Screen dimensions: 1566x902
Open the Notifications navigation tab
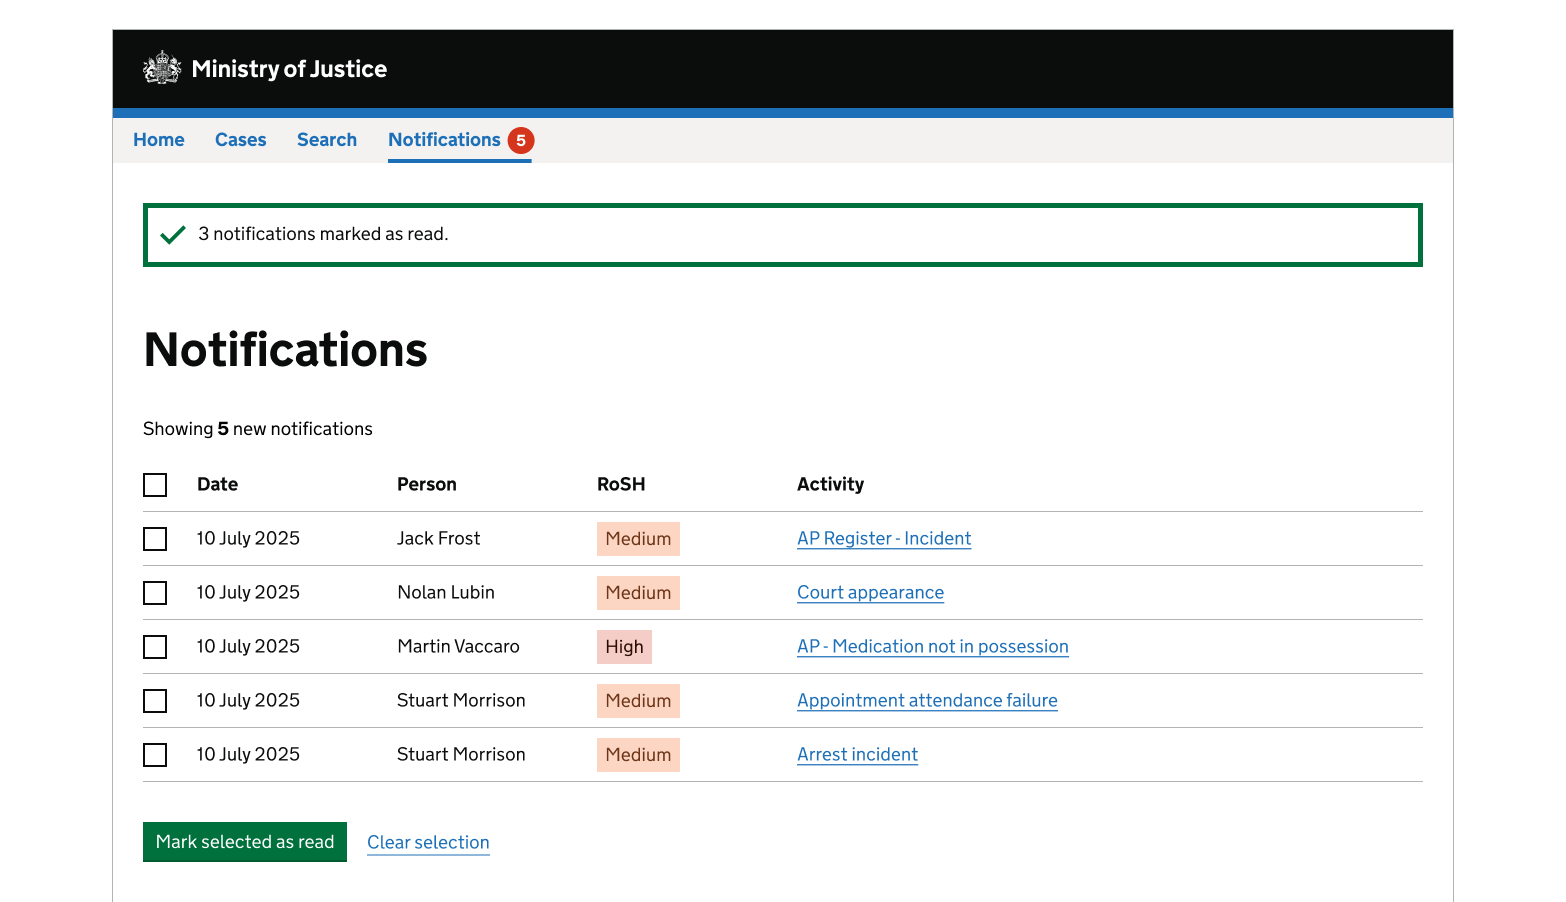444,140
